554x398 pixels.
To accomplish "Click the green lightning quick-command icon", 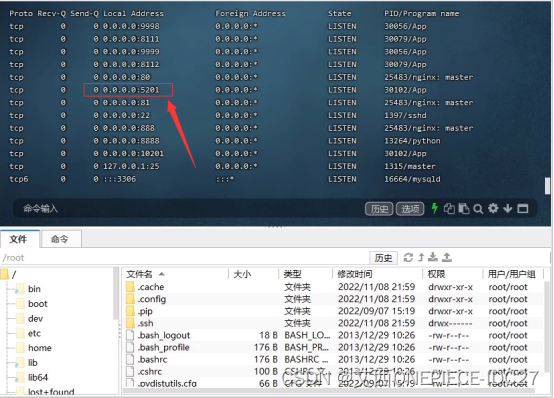I will pyautogui.click(x=435, y=209).
